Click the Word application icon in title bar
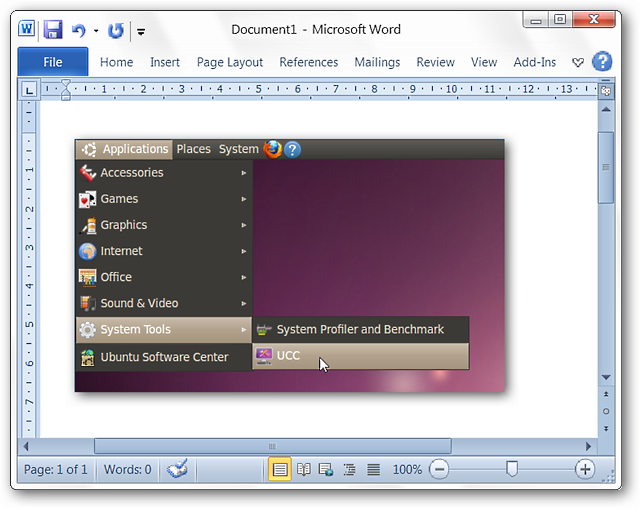This screenshot has height=508, width=640. [x=27, y=30]
